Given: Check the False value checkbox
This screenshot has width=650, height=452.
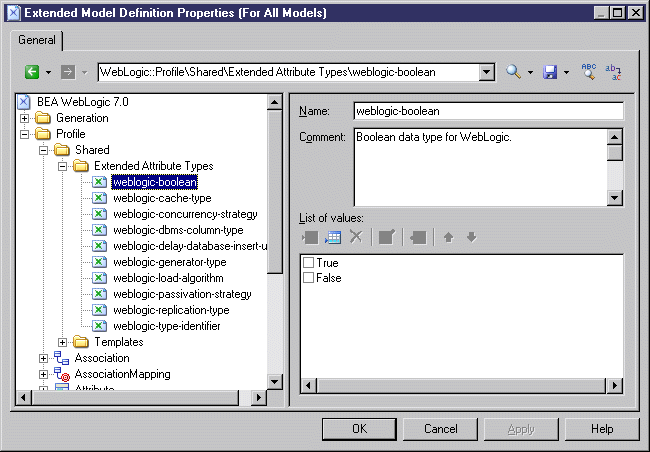Looking at the screenshot, I should pos(308,277).
